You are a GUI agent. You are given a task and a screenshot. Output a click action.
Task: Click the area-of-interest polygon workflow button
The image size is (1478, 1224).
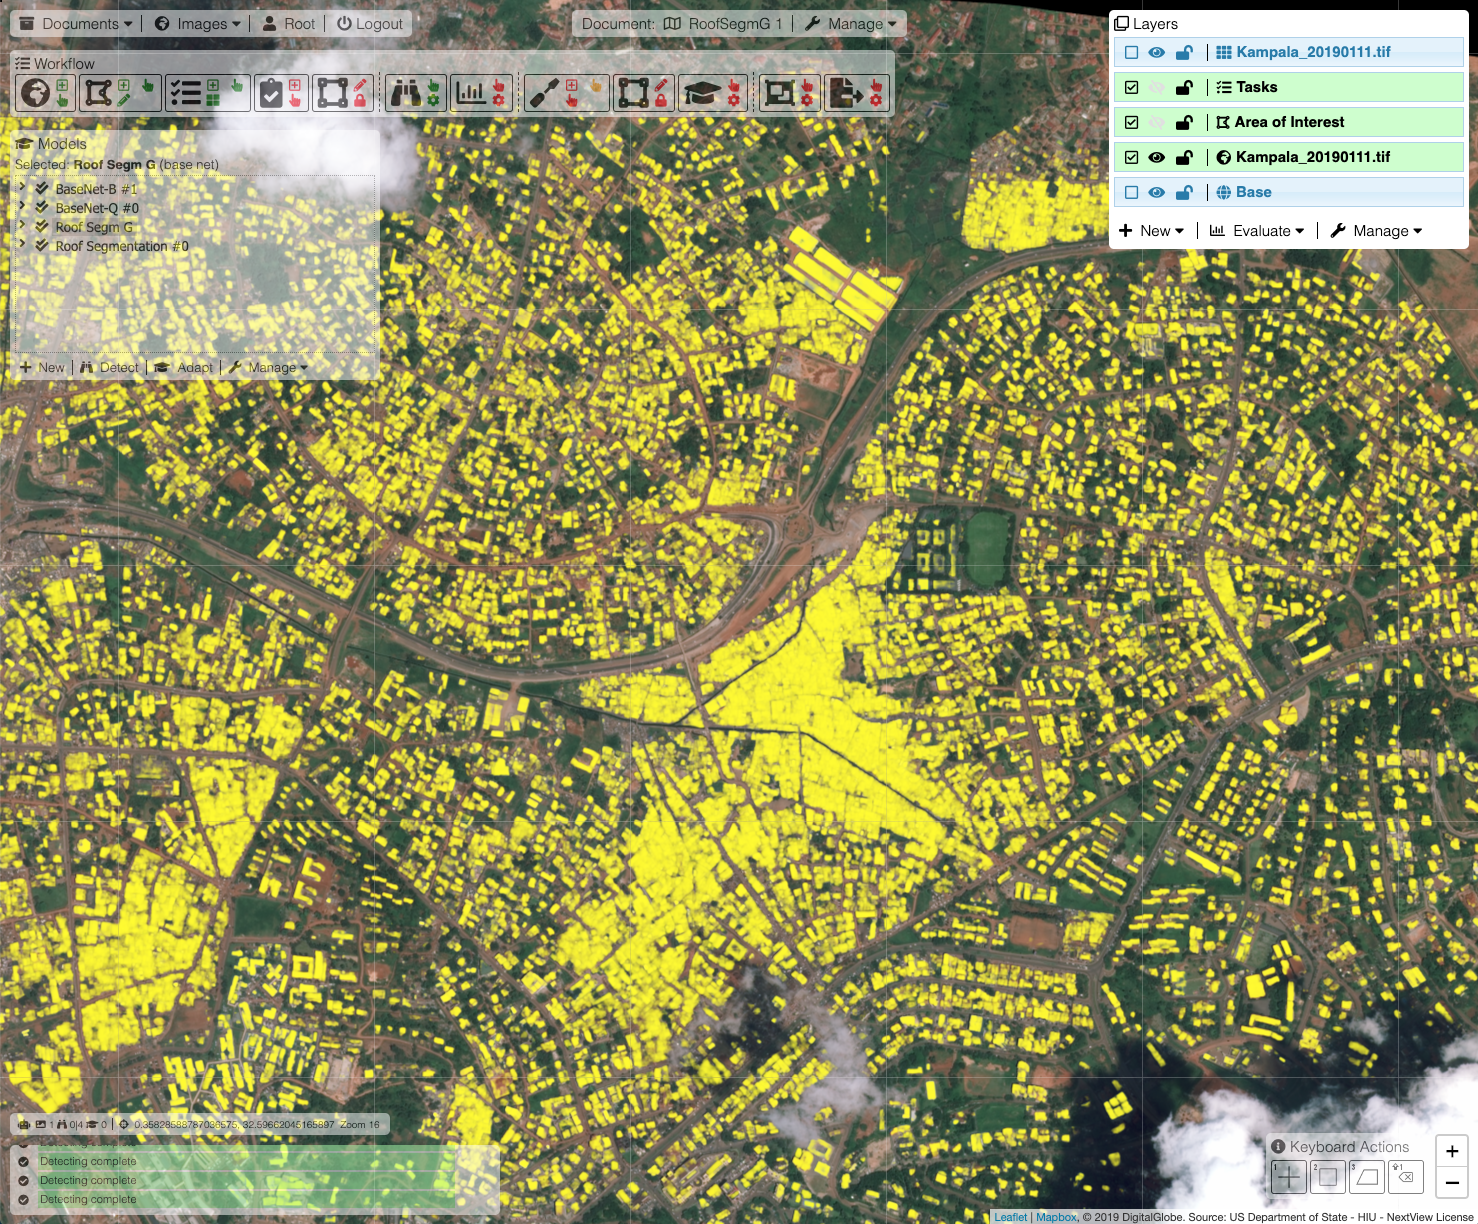119,93
